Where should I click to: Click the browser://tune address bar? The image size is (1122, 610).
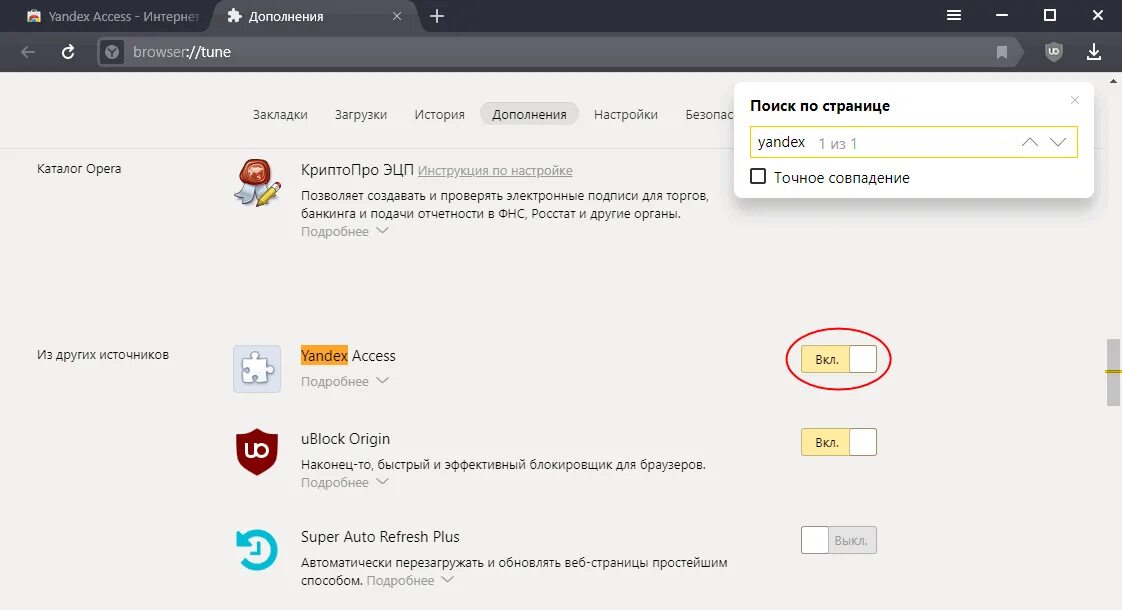(x=558, y=52)
